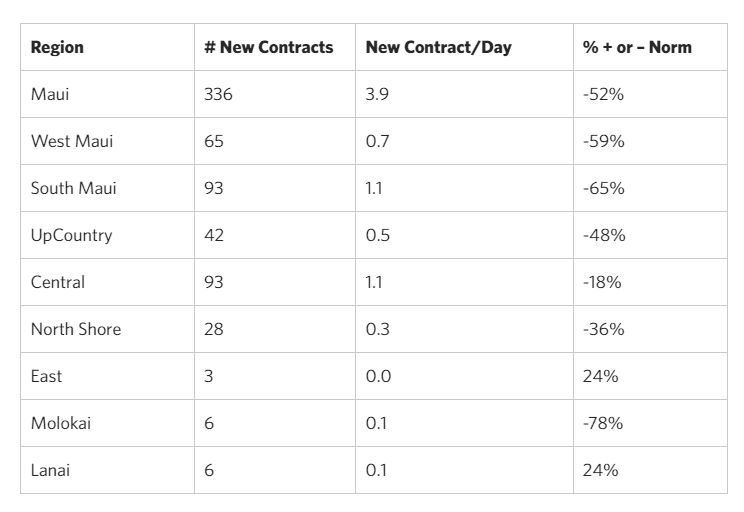Select the UpCountry row label
Image resolution: width=744 pixels, height=512 pixels.
[71, 235]
